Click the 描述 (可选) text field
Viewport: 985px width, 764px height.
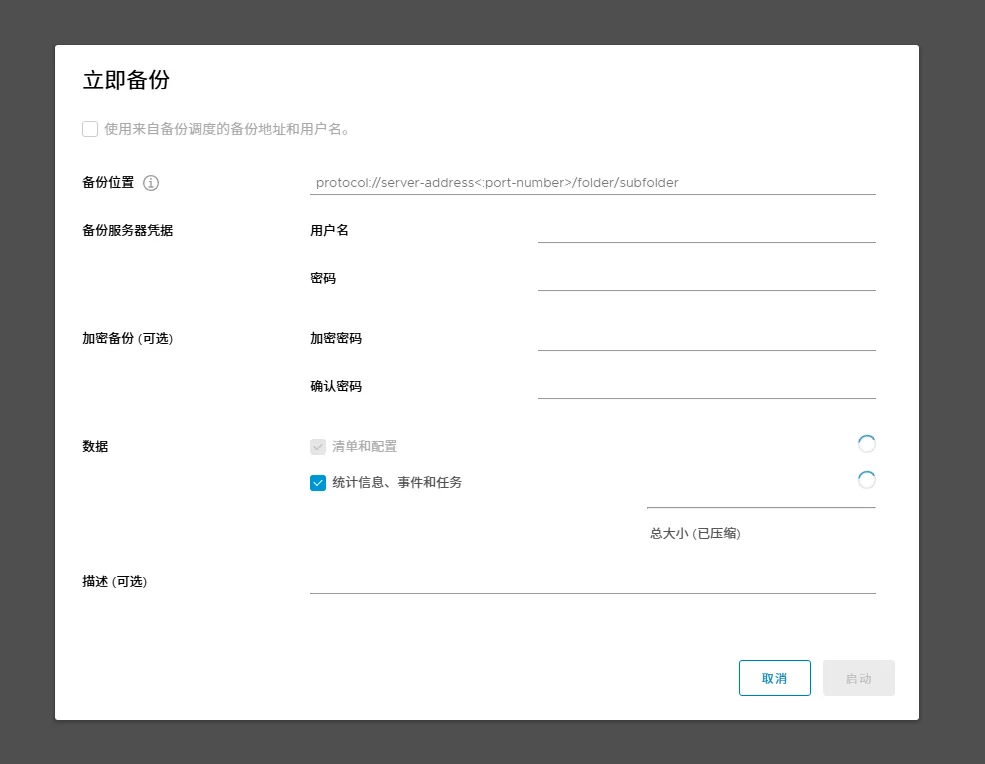tap(592, 581)
